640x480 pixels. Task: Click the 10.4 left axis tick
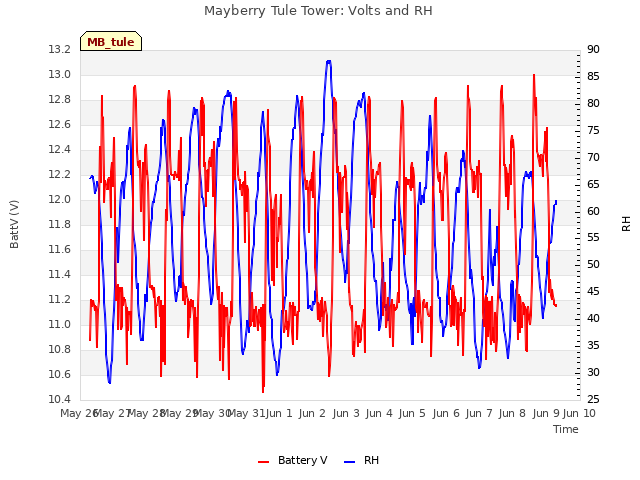[60, 399]
